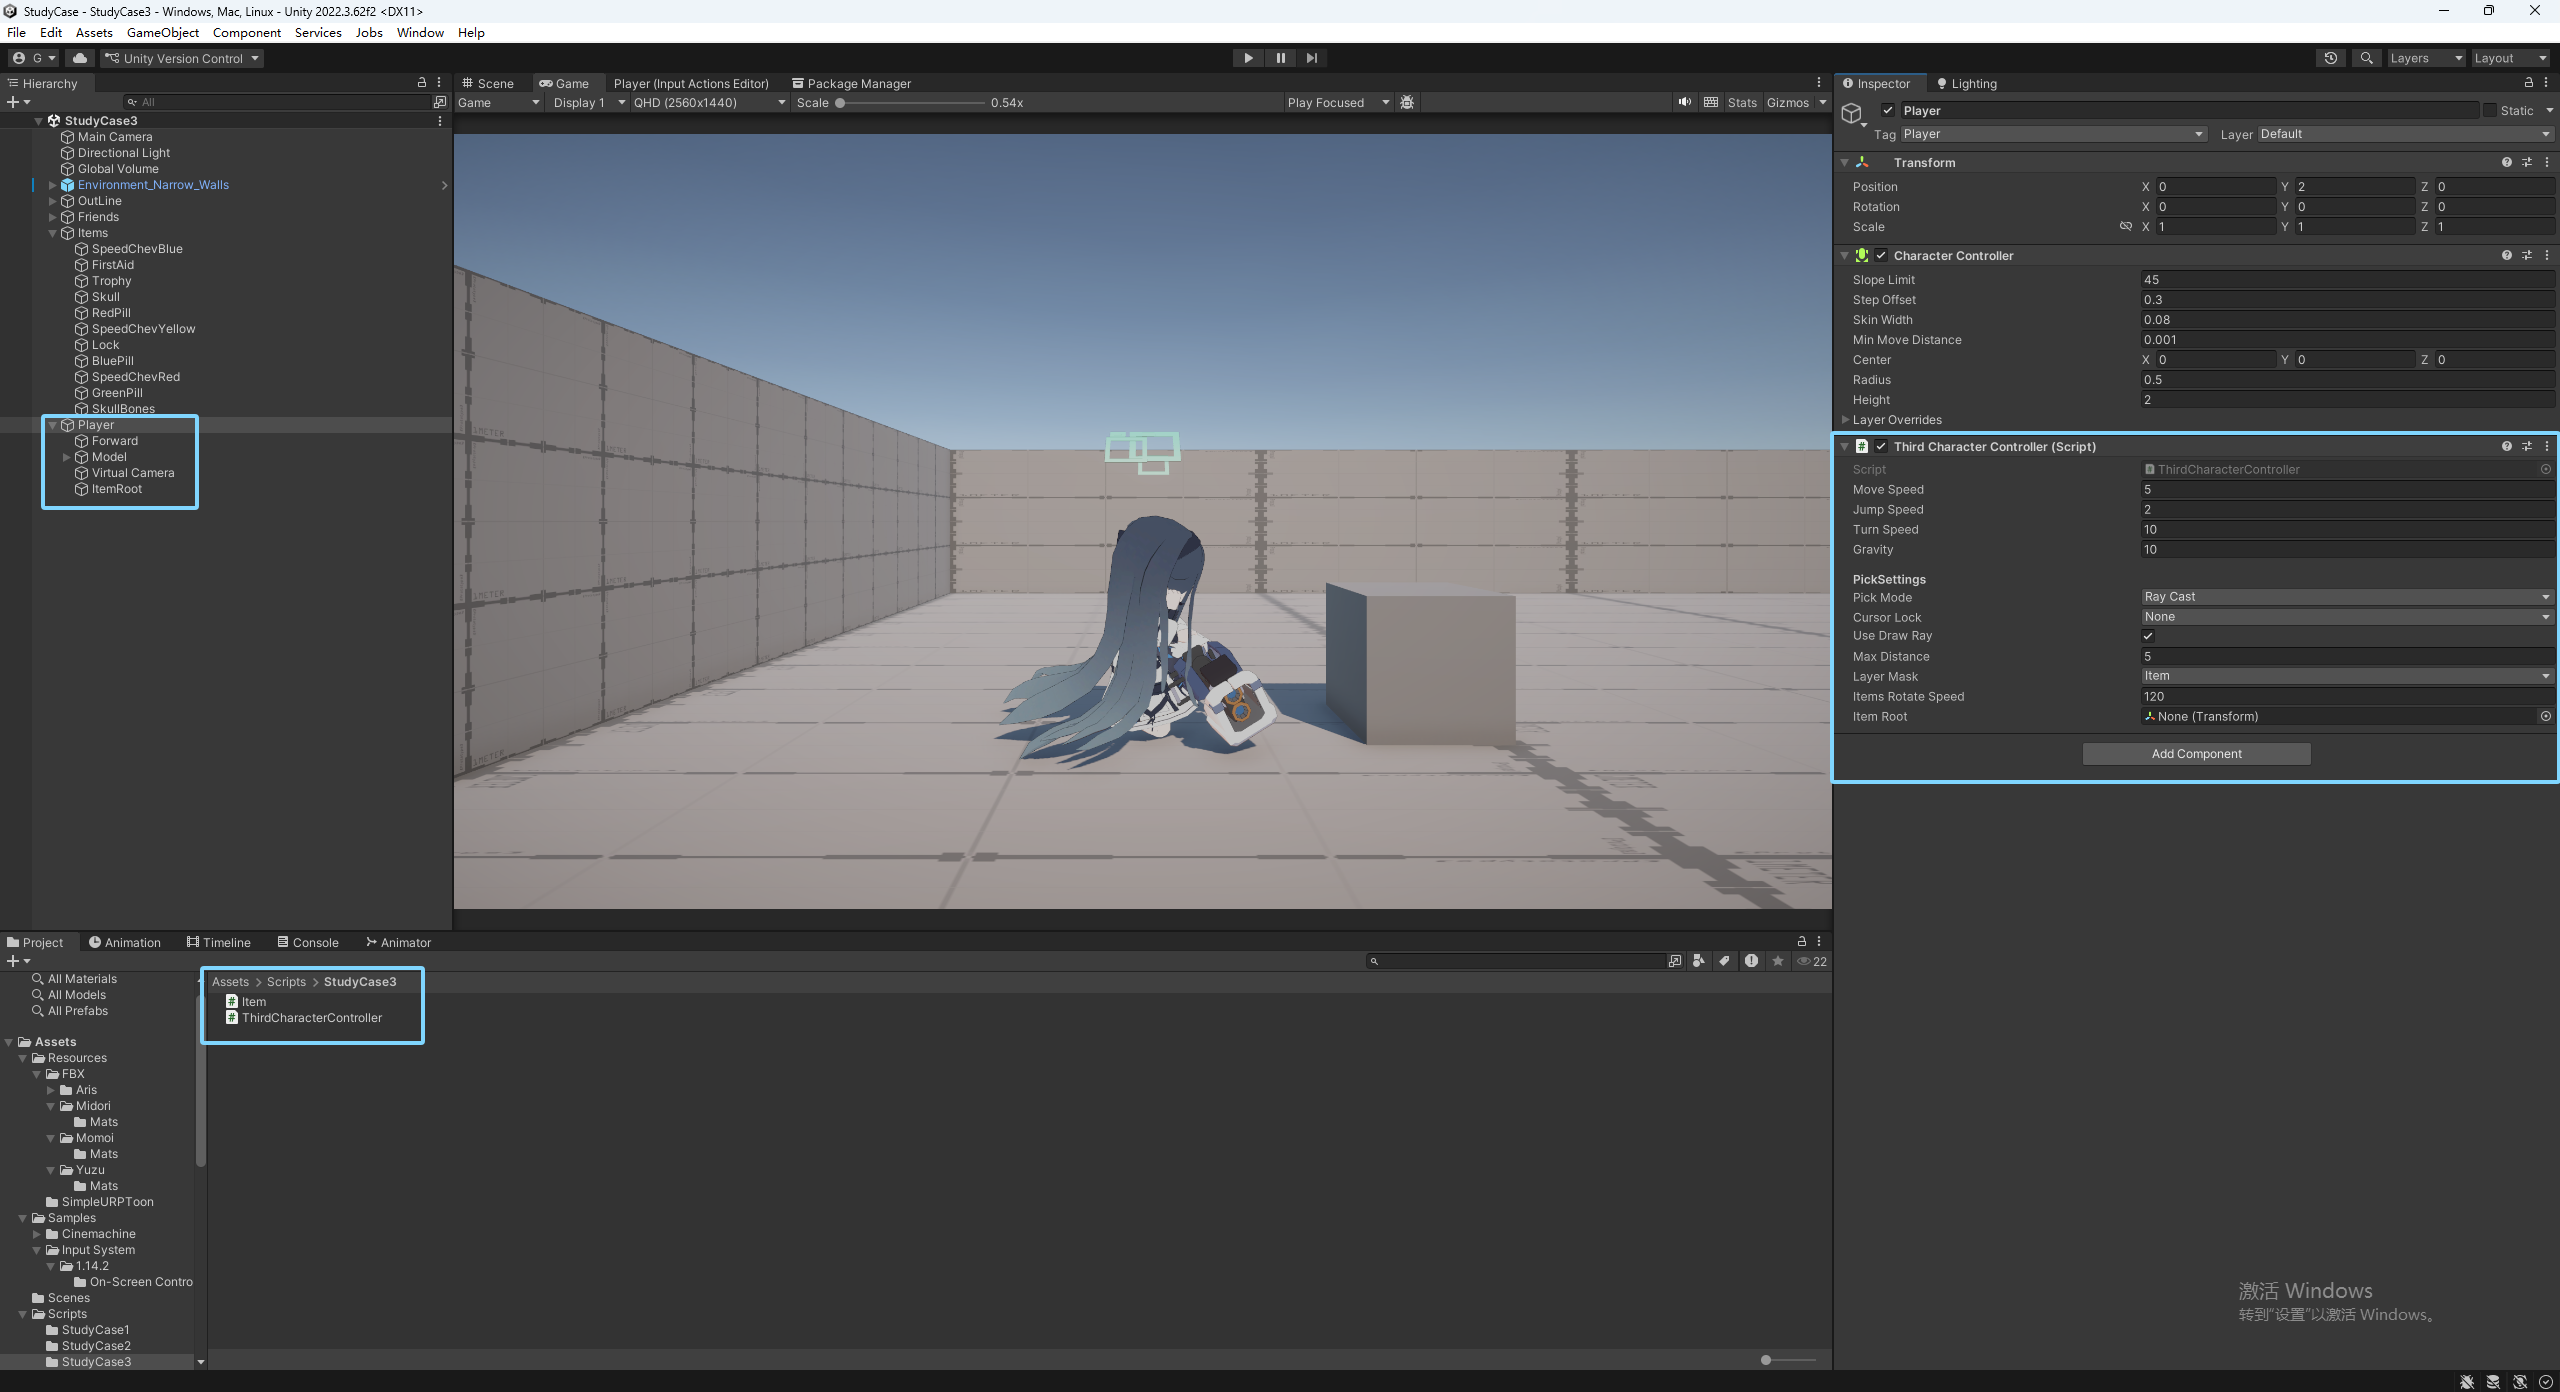The height and width of the screenshot is (1392, 2560).
Task: Open the Pick Mode dropdown
Action: 2346,597
